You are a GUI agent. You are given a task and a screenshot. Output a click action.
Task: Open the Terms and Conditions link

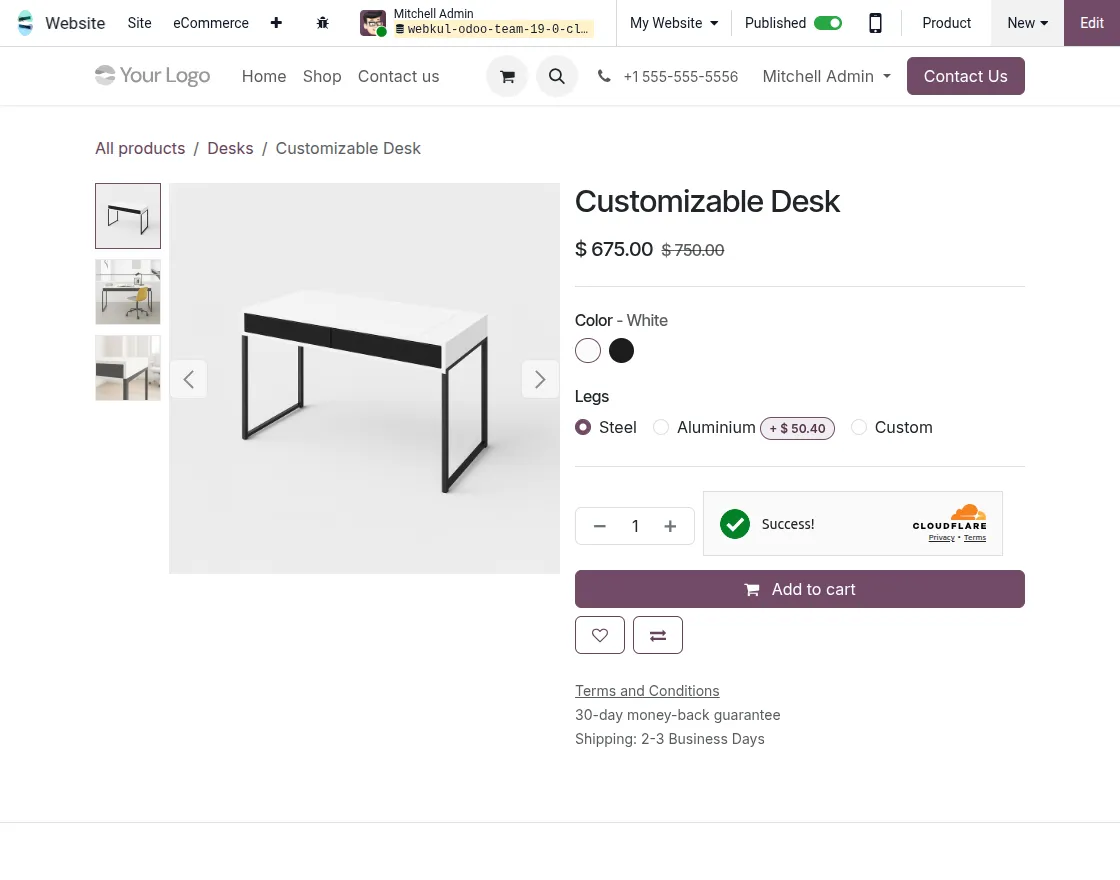click(x=647, y=691)
